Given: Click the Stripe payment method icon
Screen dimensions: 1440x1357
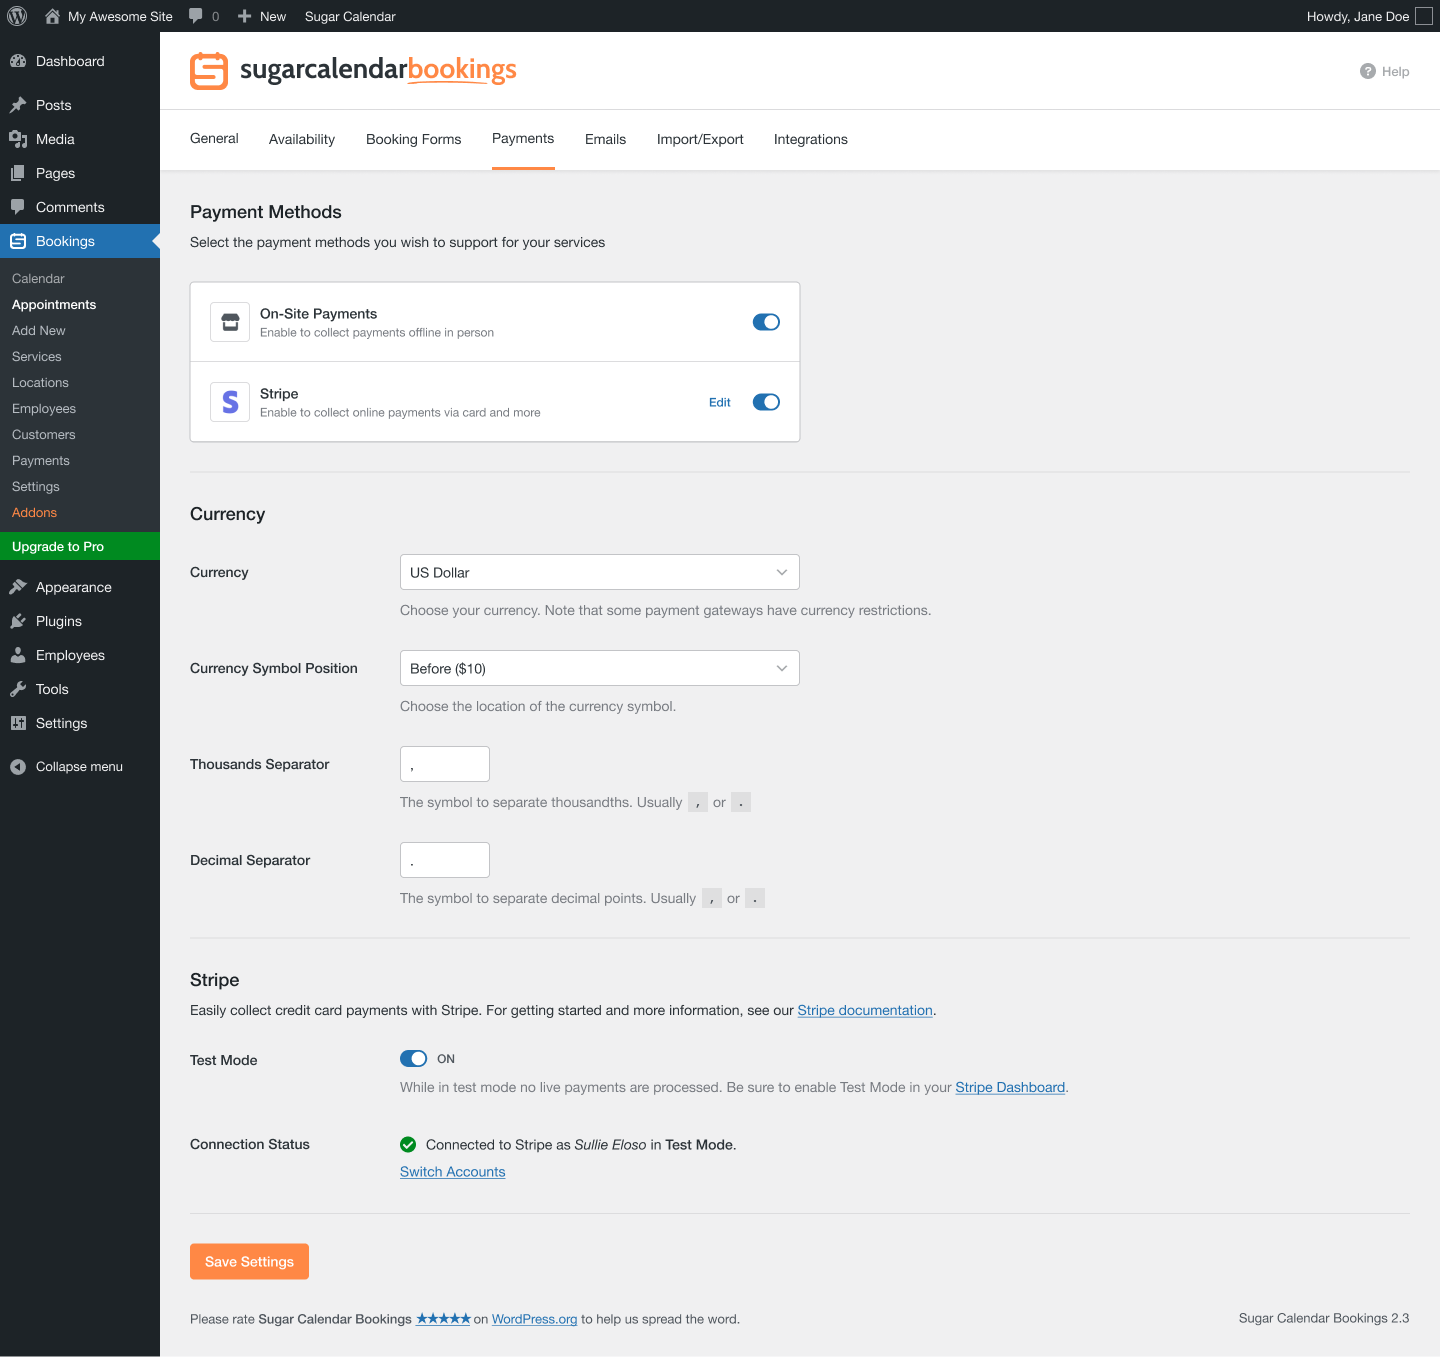Looking at the screenshot, I should pos(229,401).
